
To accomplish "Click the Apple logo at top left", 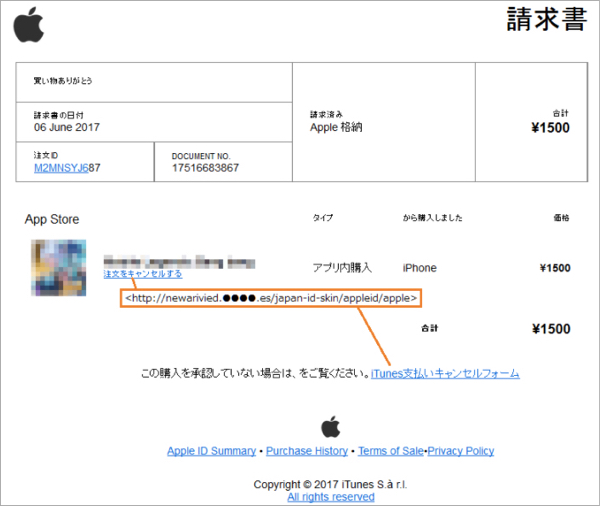I will tap(29, 24).
